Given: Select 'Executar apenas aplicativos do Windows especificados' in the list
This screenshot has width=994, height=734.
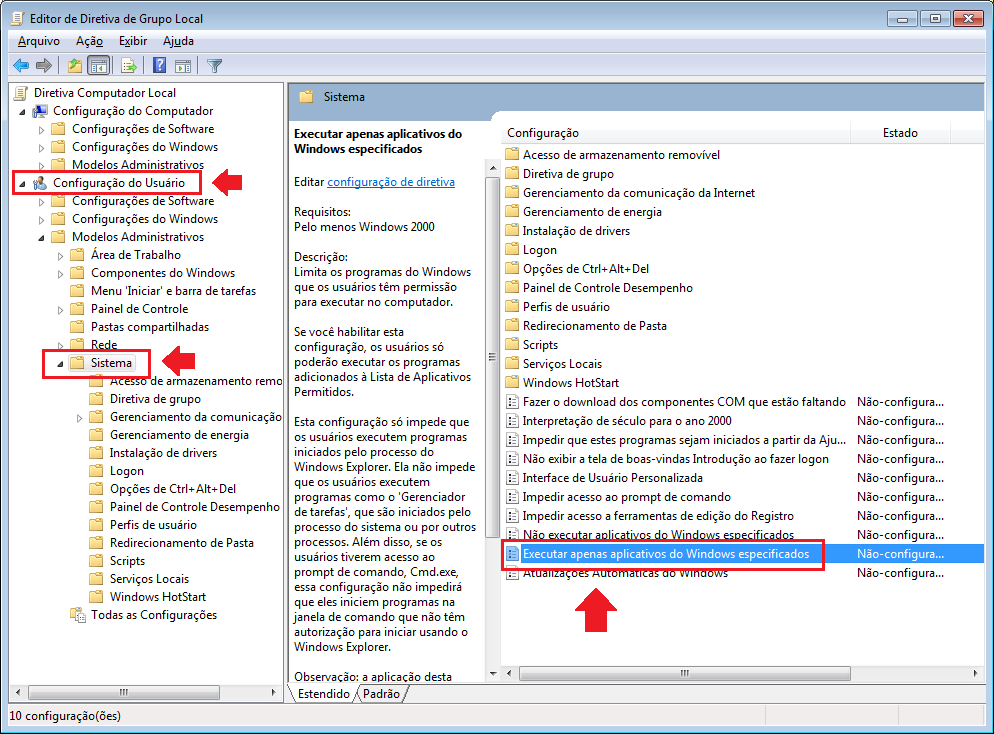Looking at the screenshot, I should click(666, 554).
